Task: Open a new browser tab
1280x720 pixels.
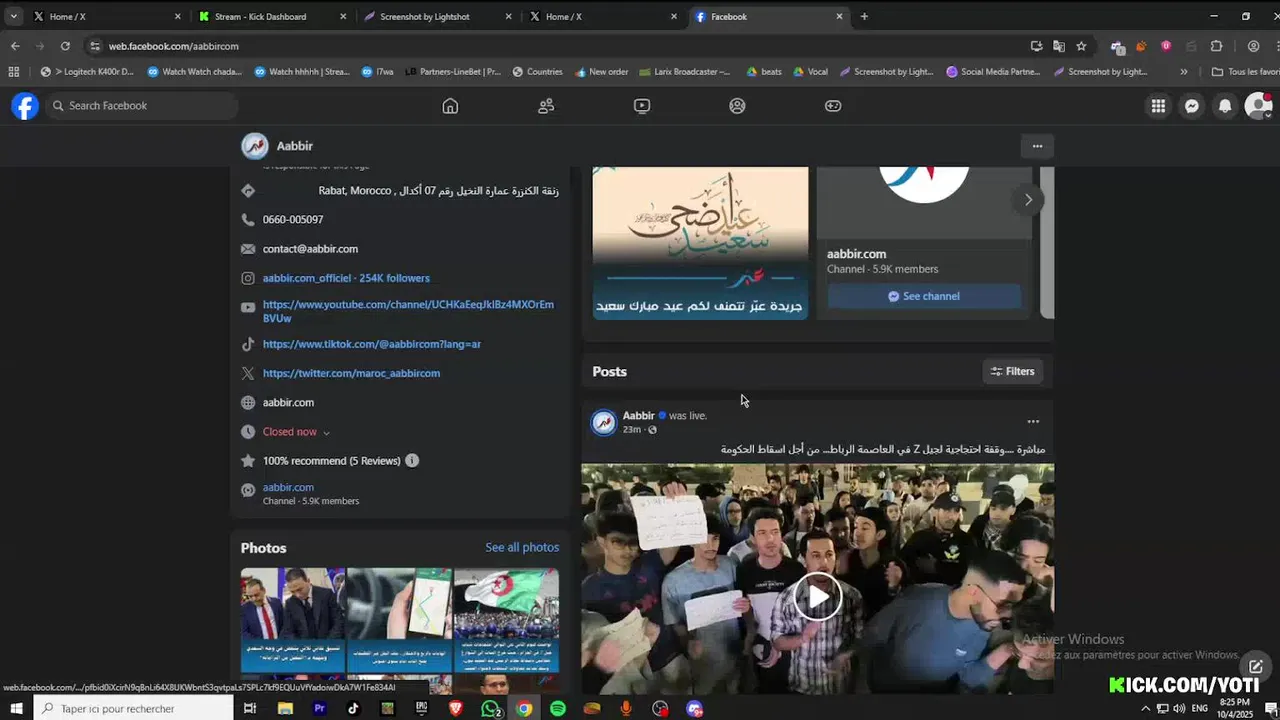Action: coord(864,17)
